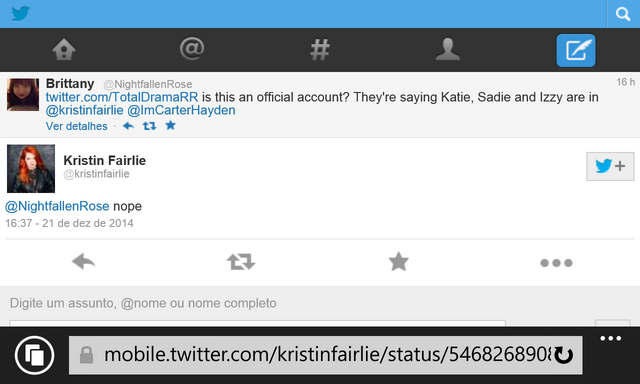Screen dimensions: 640x384
Task: Expand the browser menu ellipsis
Action: [610, 338]
